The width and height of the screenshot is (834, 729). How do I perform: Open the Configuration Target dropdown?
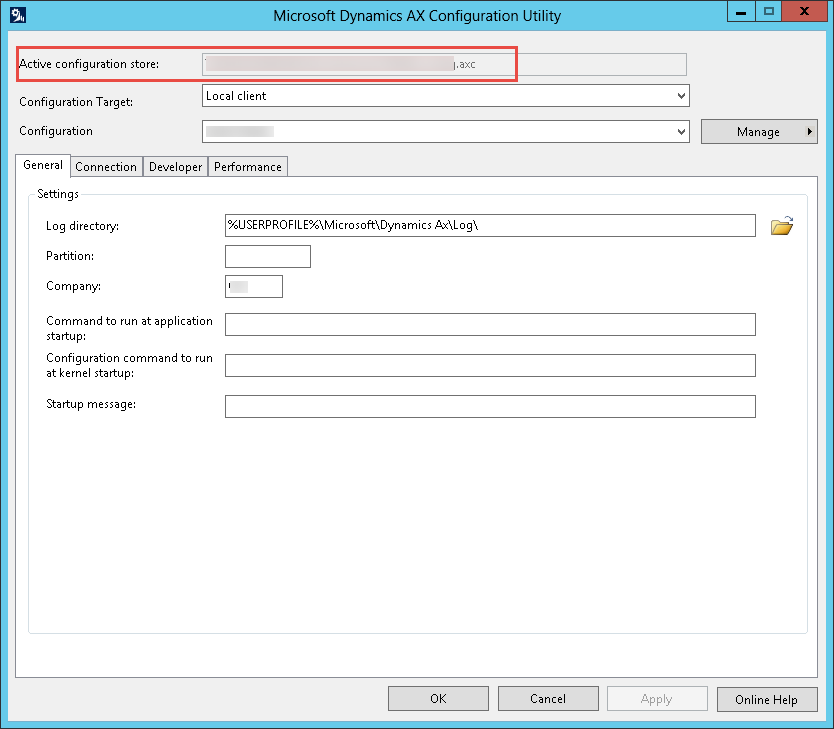pyautogui.click(x=681, y=95)
